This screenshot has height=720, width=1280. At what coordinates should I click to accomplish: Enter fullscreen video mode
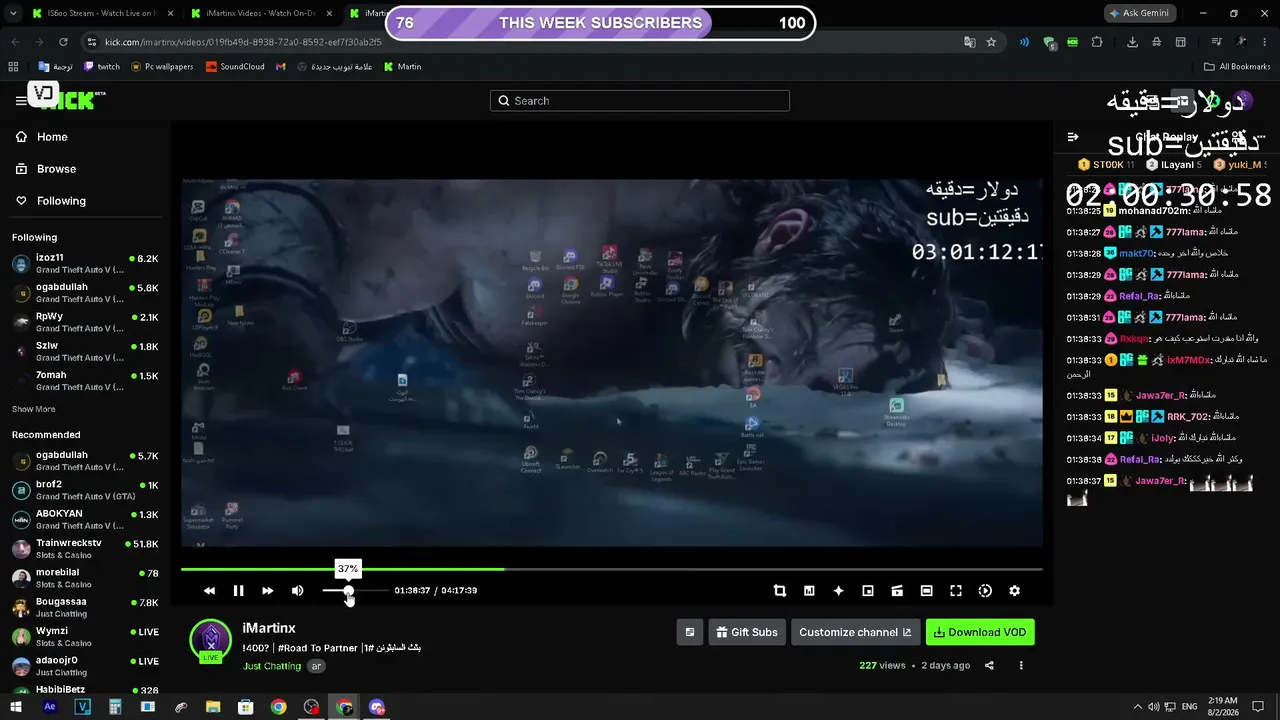pyautogui.click(x=956, y=591)
